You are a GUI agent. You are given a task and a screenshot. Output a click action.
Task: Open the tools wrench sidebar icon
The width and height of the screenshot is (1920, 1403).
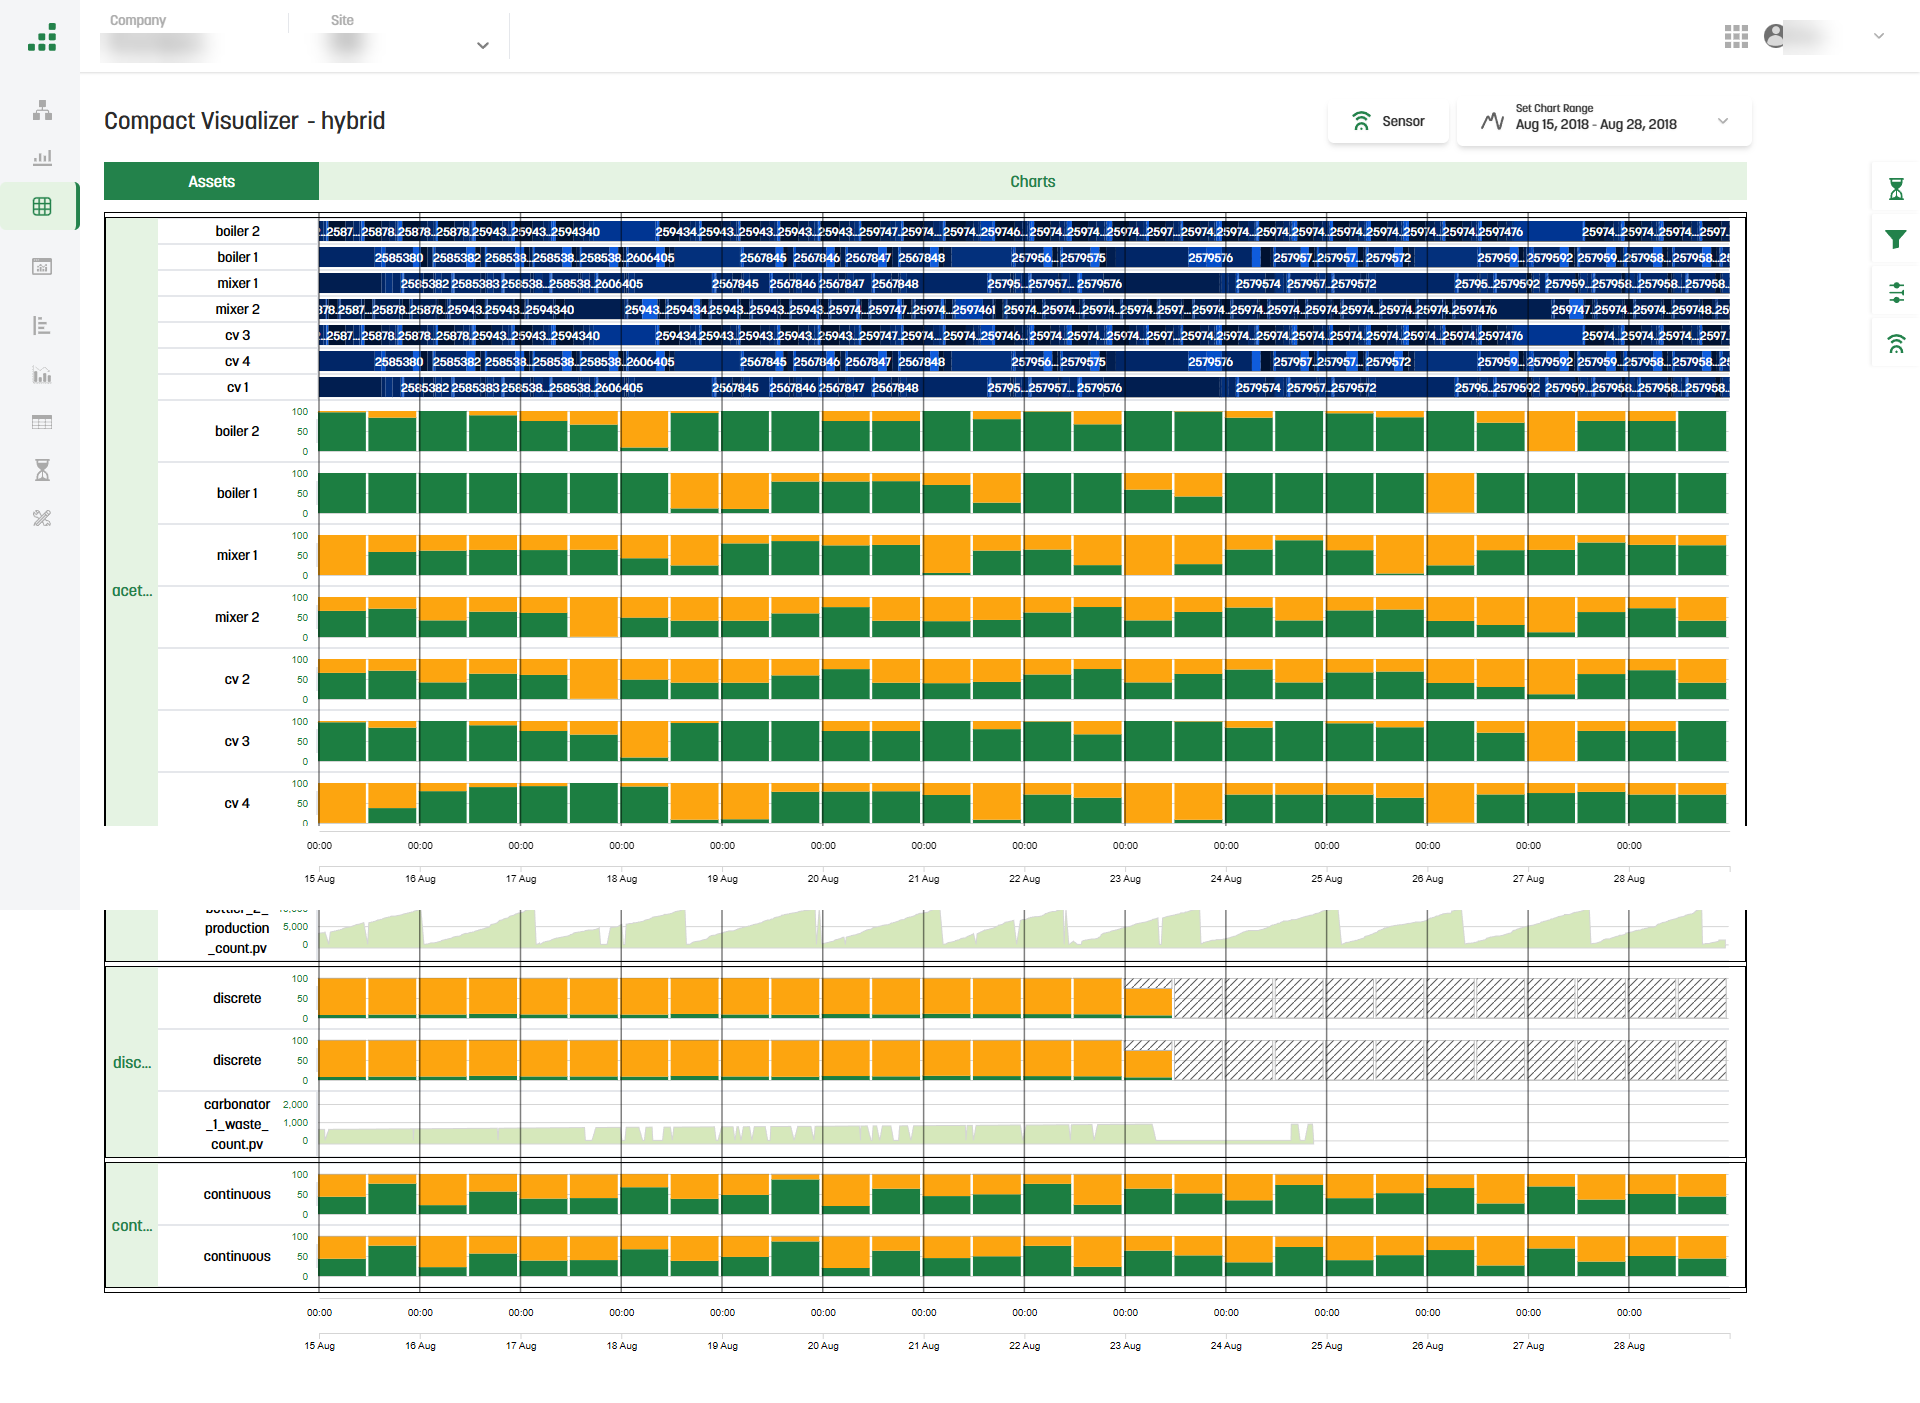pos(42,518)
